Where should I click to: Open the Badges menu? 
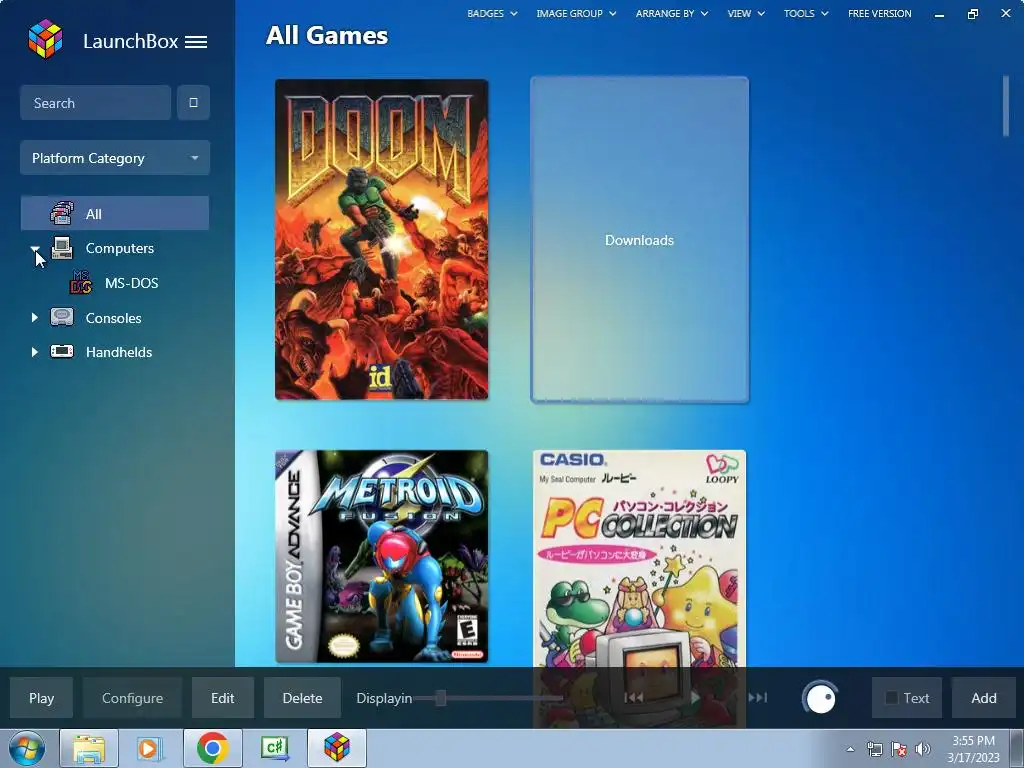click(x=492, y=13)
